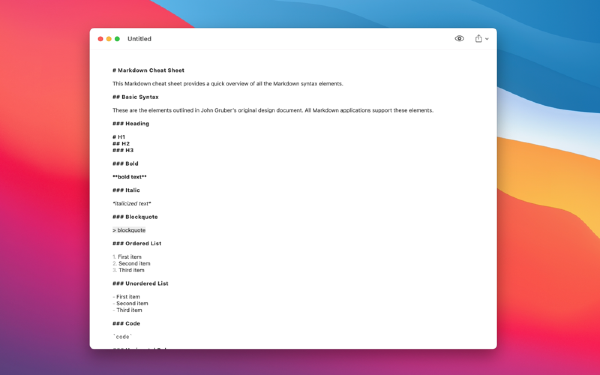The height and width of the screenshot is (375, 600).
Task: Select the '## H2' line
Action: coord(121,143)
